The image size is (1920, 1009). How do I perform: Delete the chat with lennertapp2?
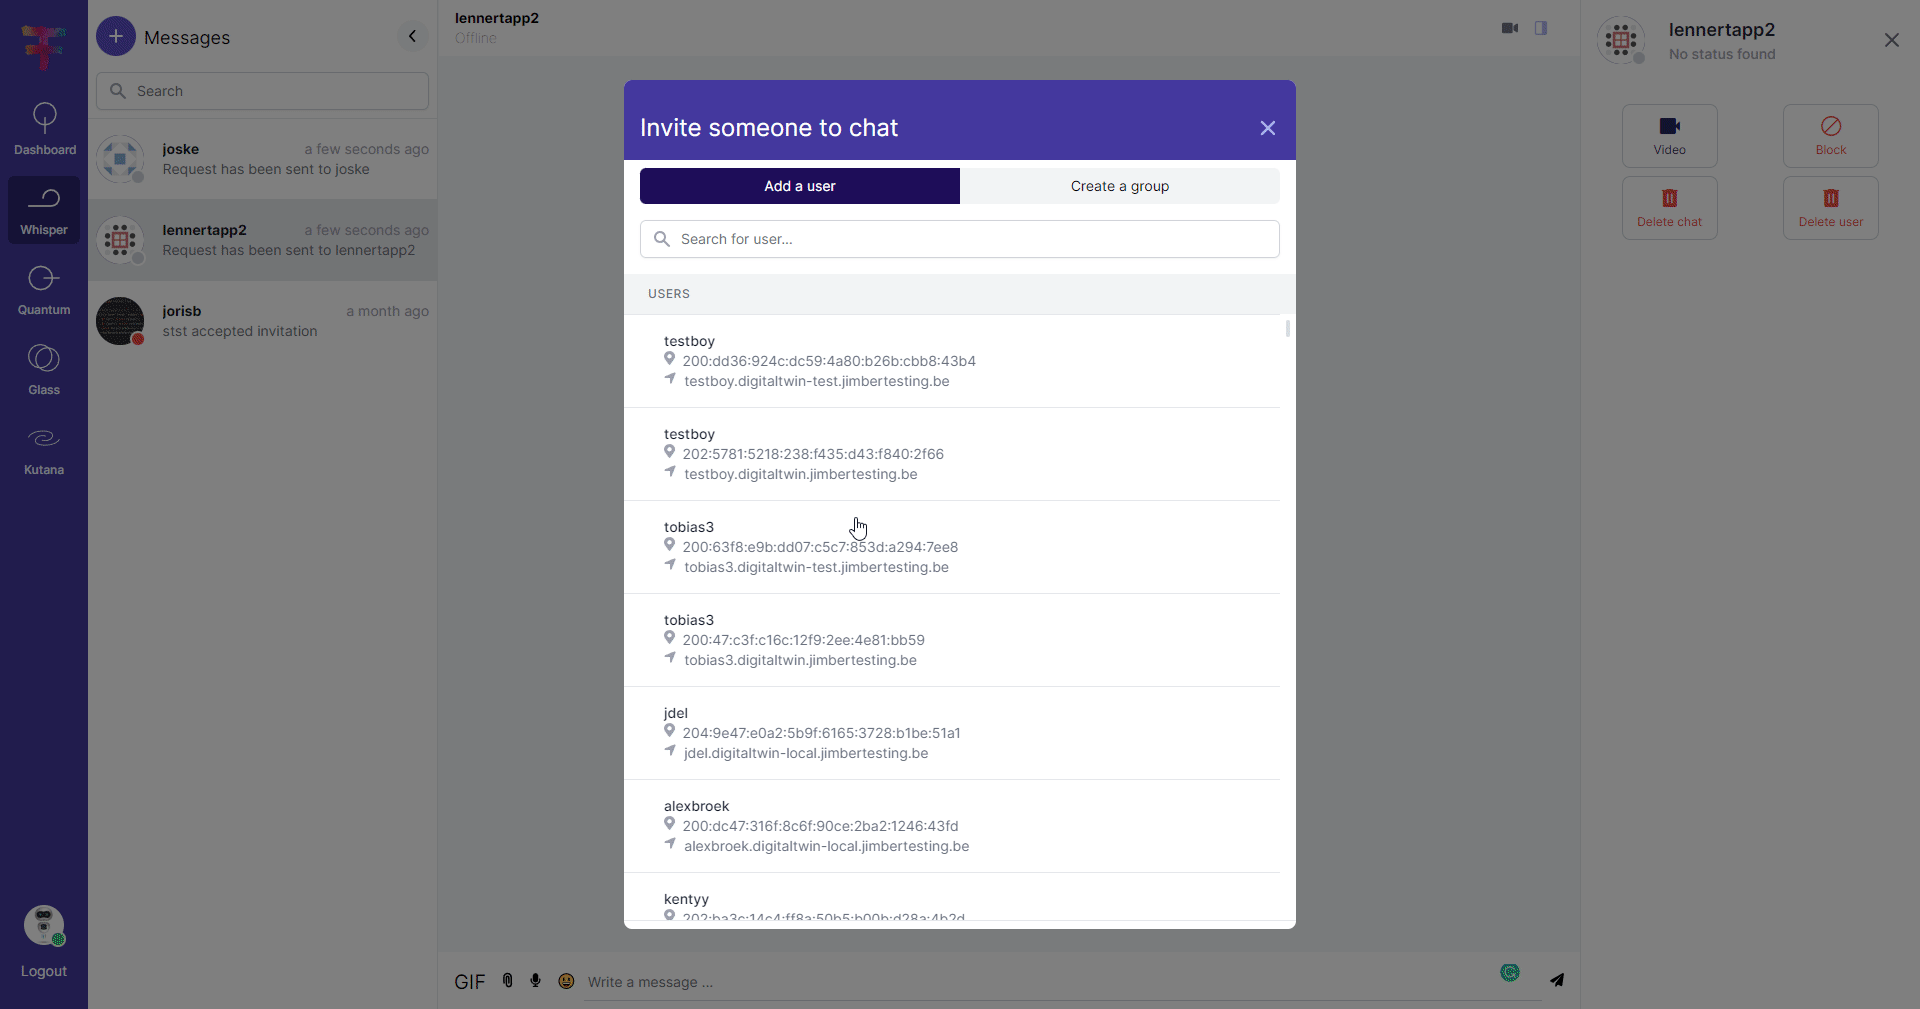(1669, 208)
